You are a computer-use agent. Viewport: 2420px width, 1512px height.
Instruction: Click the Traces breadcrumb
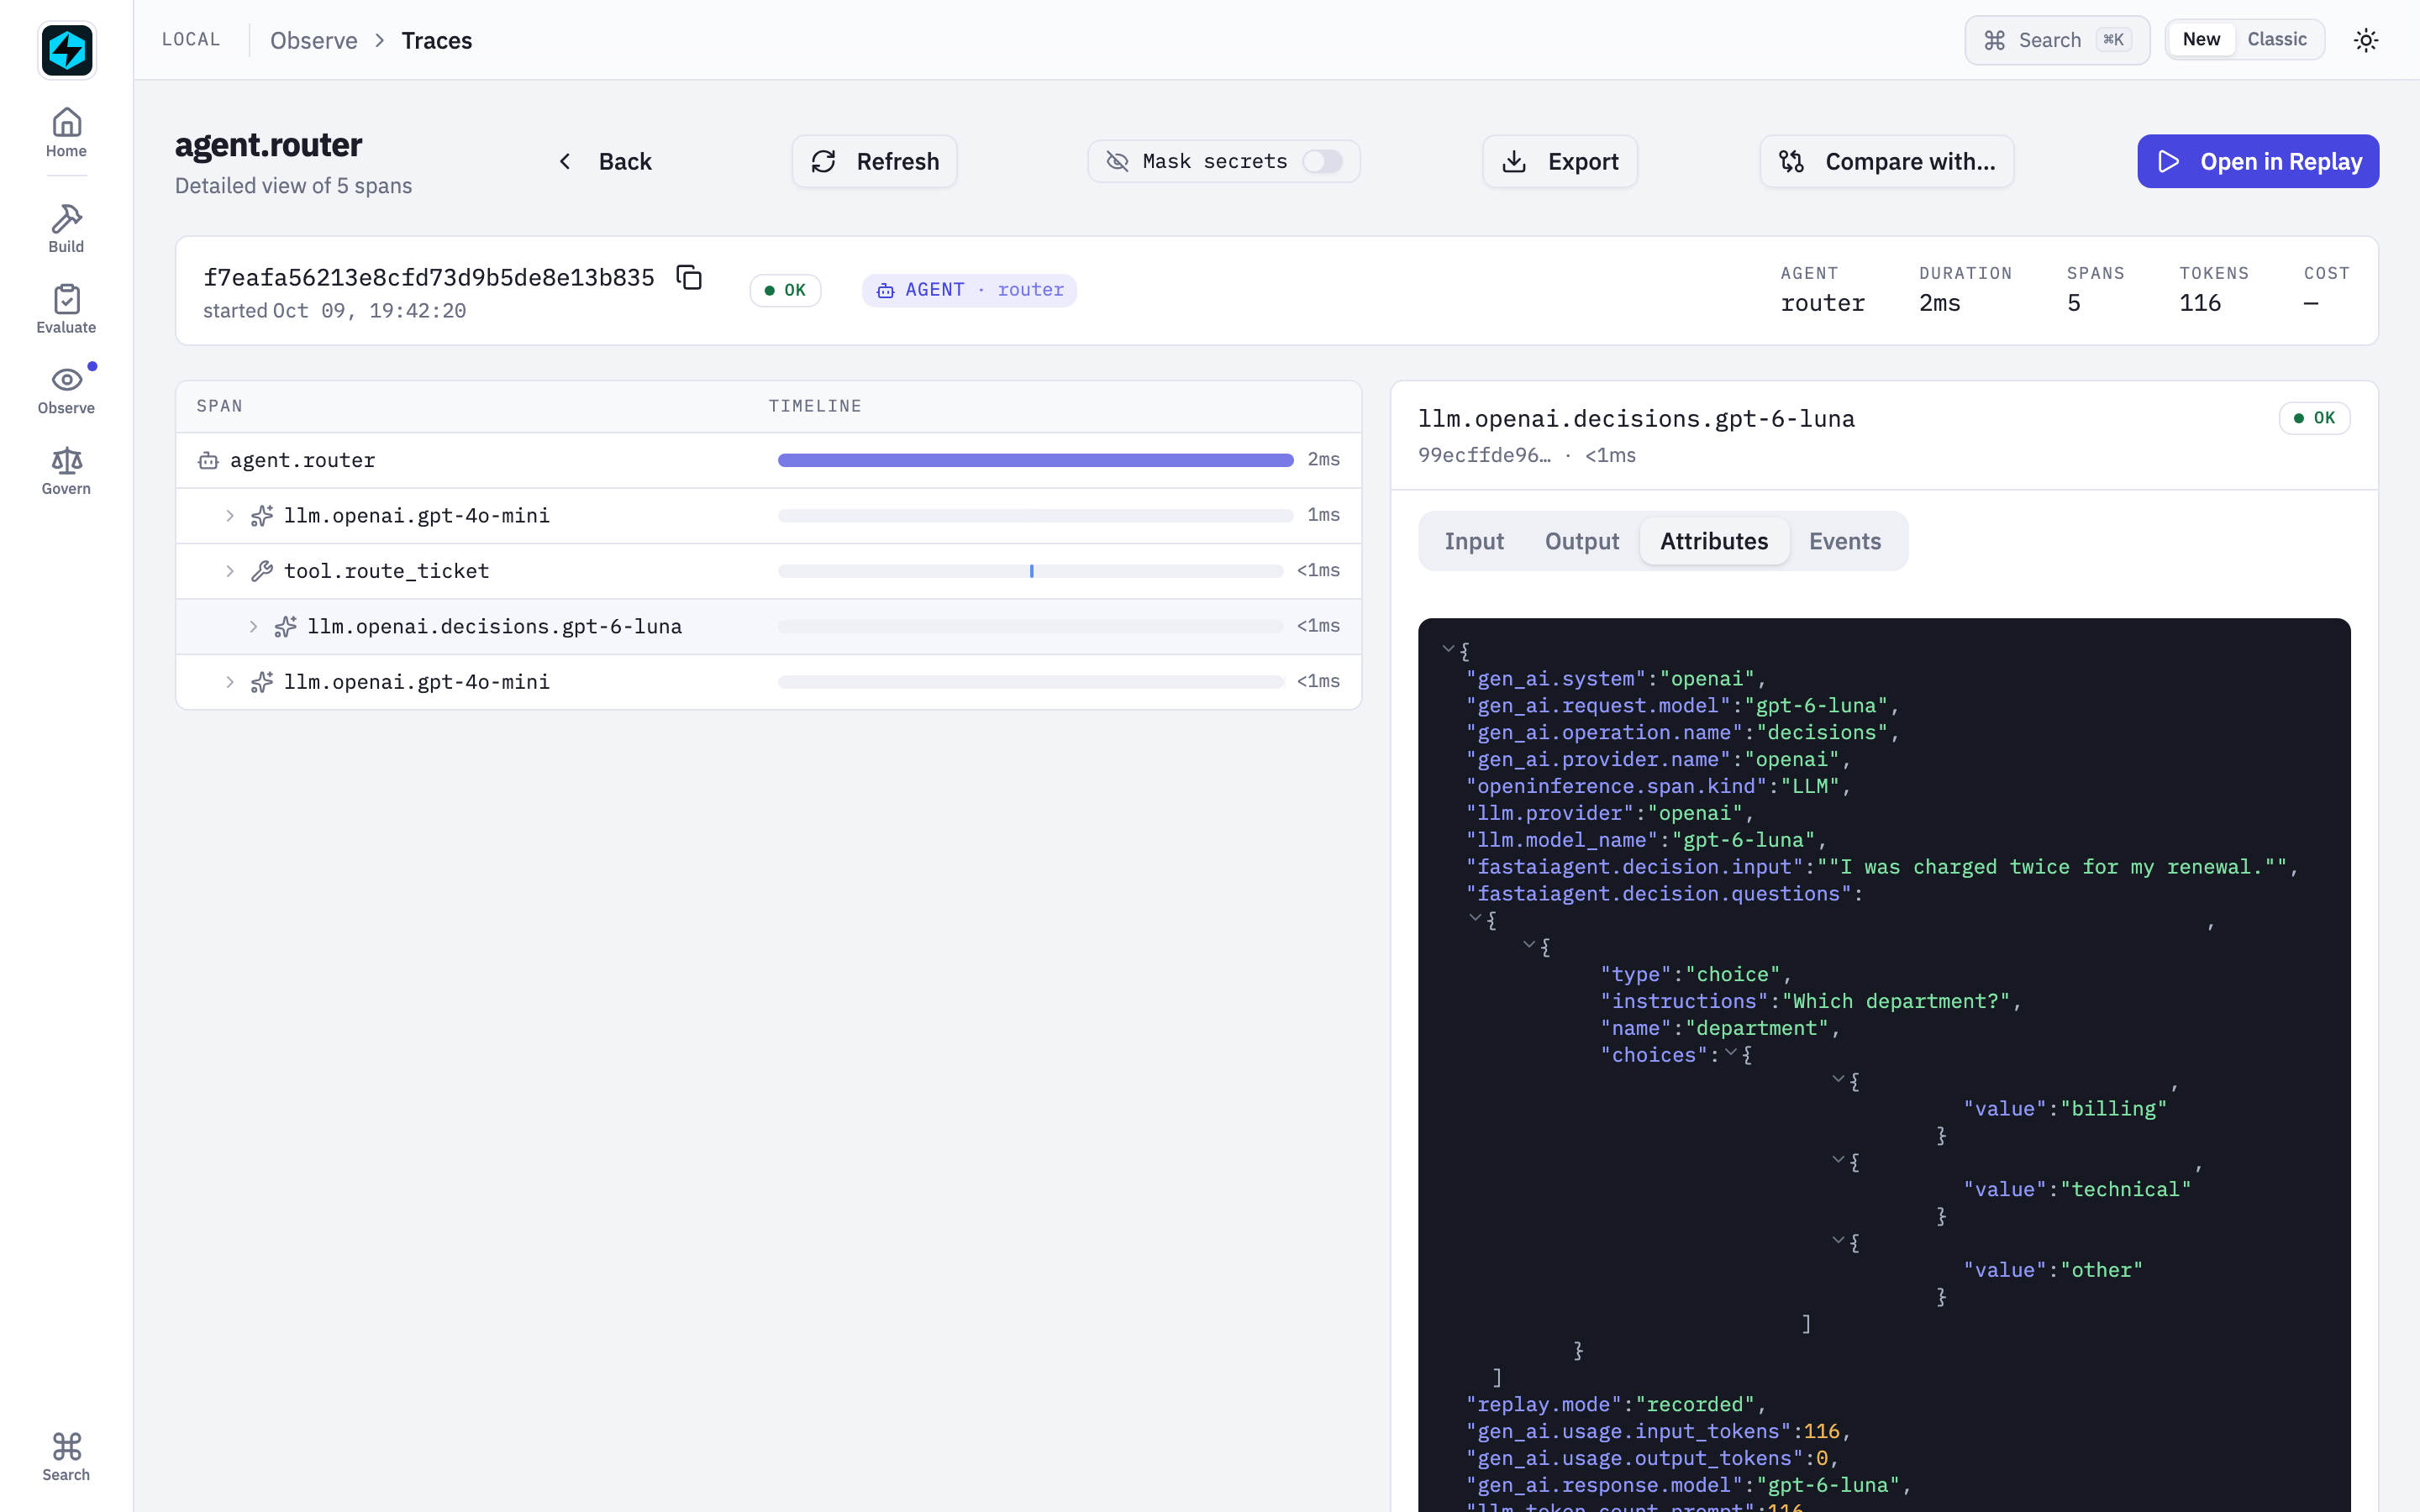[x=437, y=40]
